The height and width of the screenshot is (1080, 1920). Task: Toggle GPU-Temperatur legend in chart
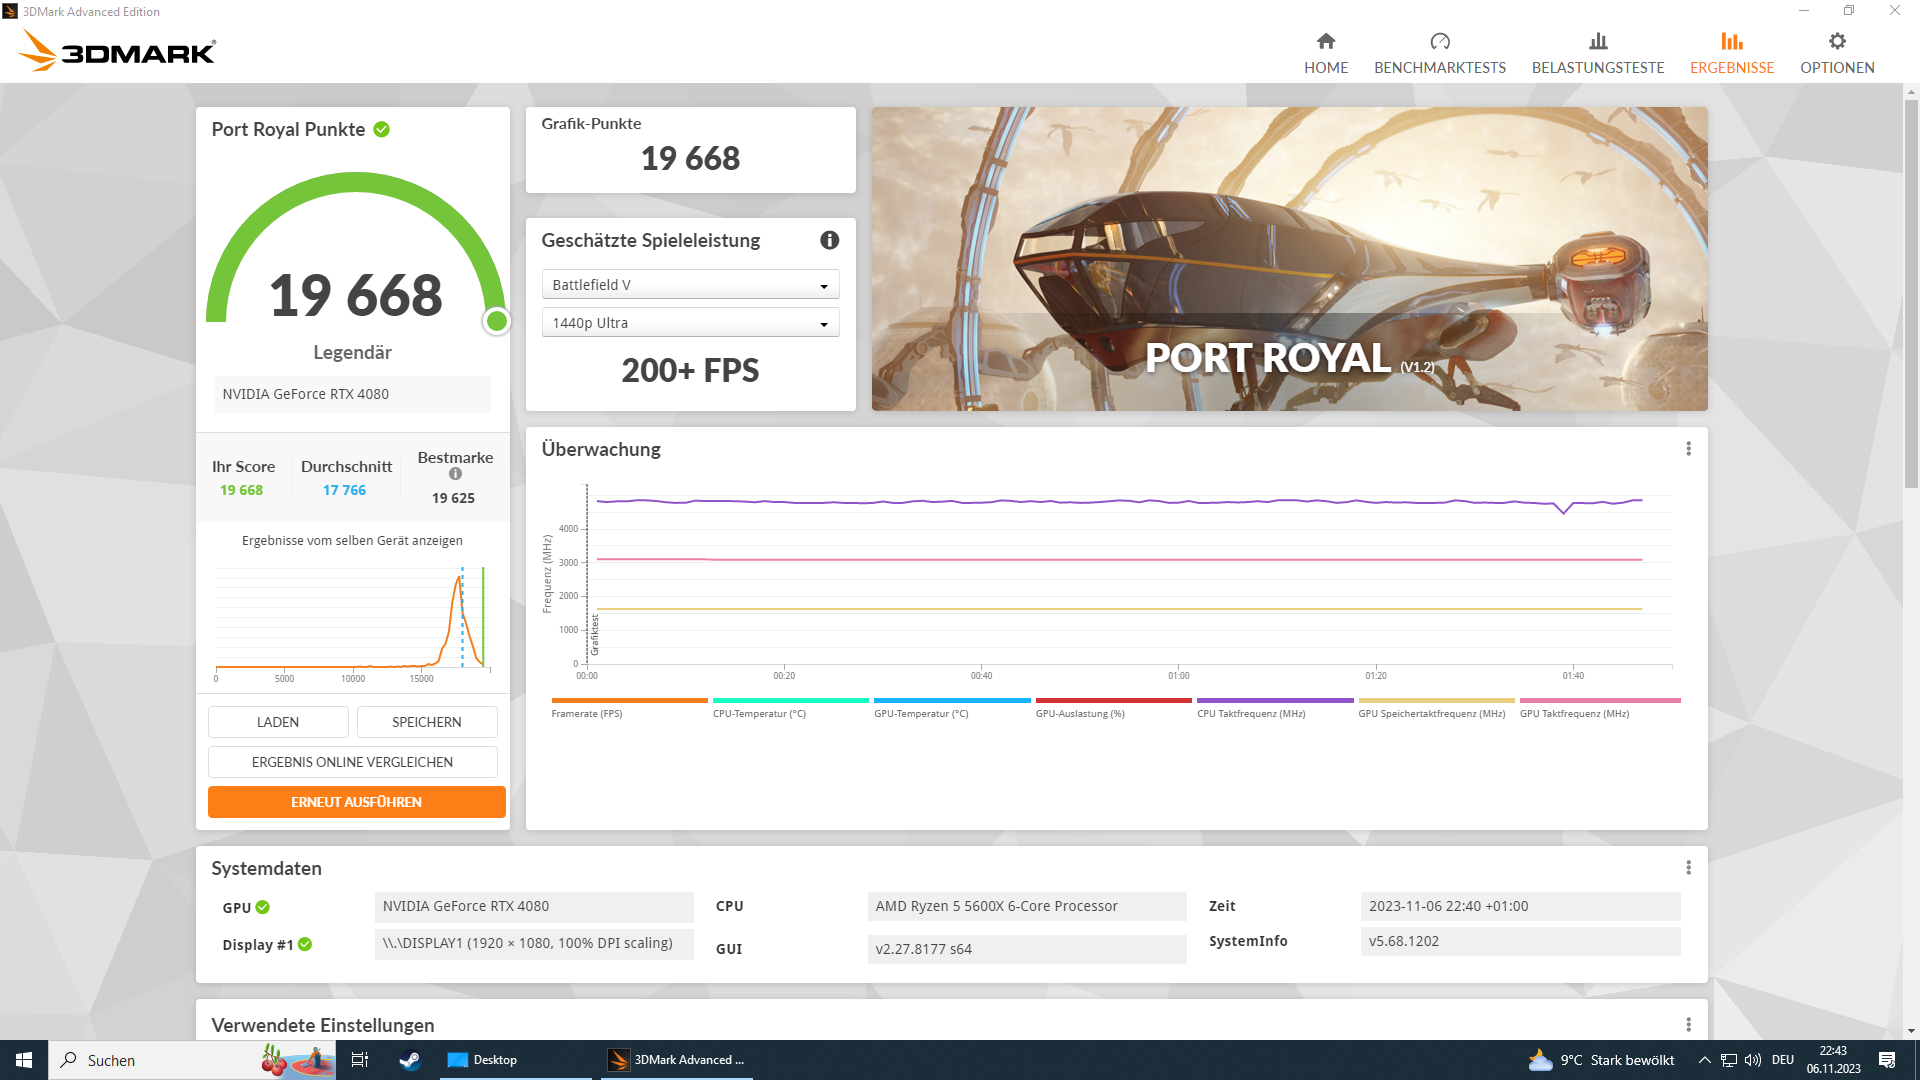click(x=921, y=713)
